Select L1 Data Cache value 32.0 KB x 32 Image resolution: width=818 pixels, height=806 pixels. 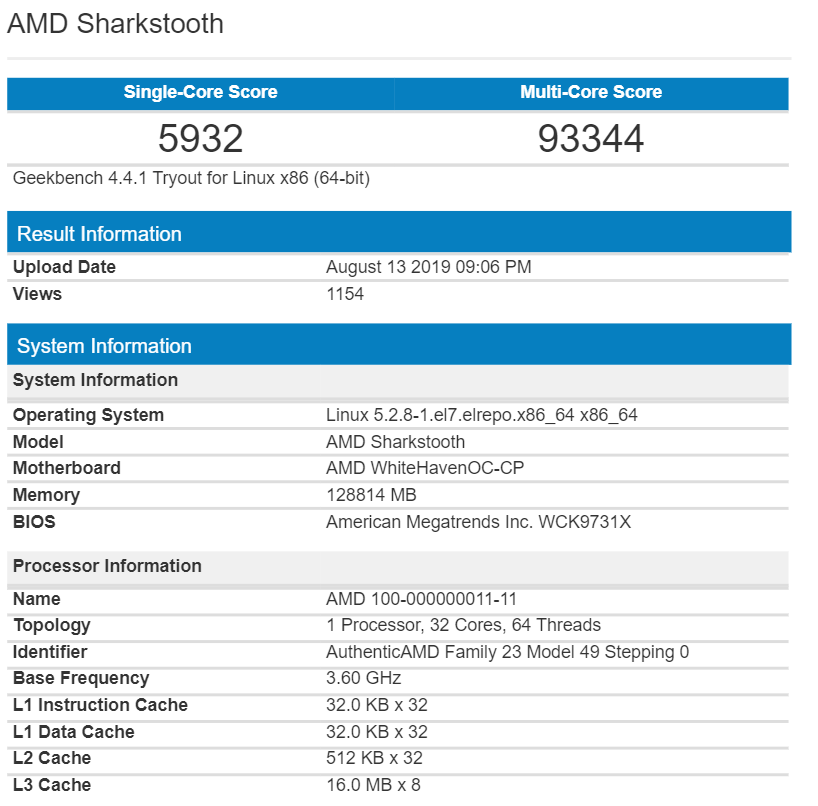(377, 732)
